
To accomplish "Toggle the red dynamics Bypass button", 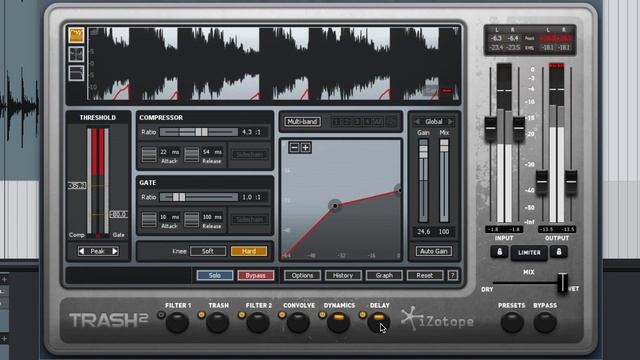I will [x=256, y=276].
